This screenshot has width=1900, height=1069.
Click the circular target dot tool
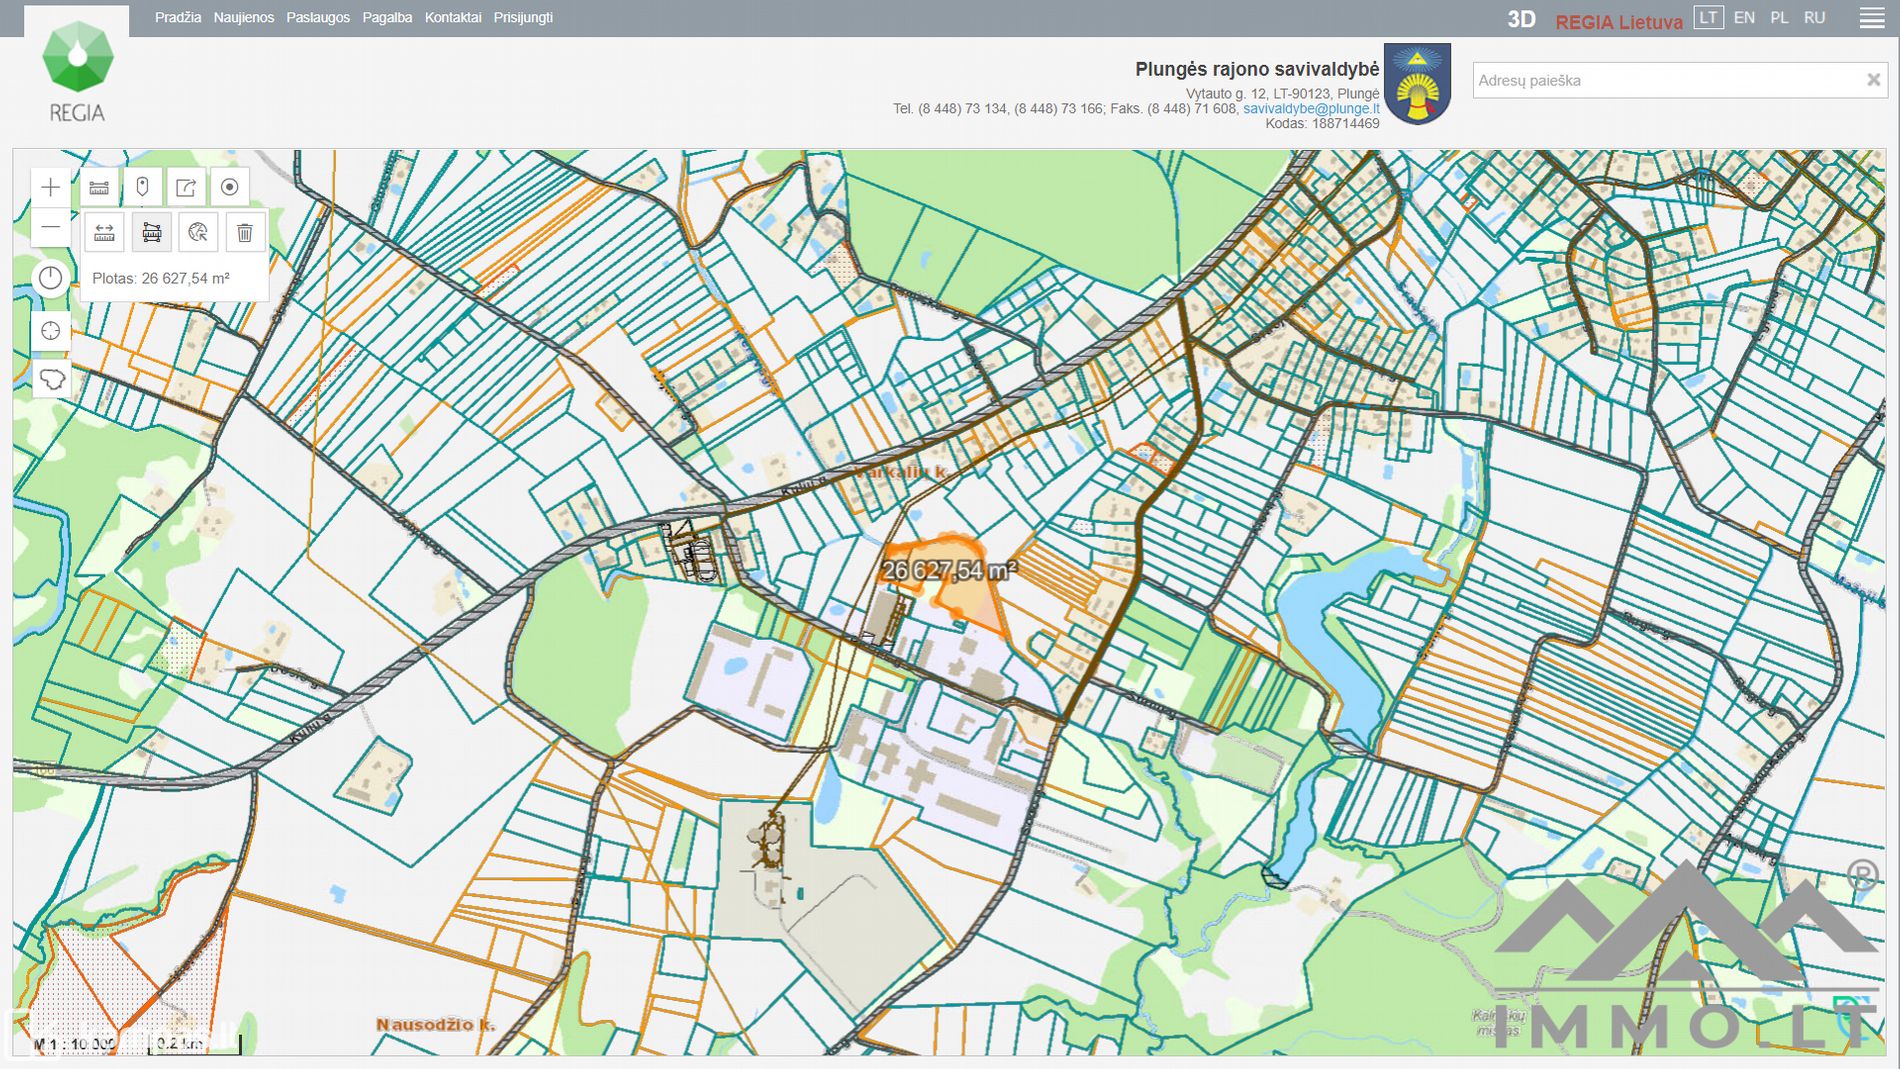(x=229, y=187)
